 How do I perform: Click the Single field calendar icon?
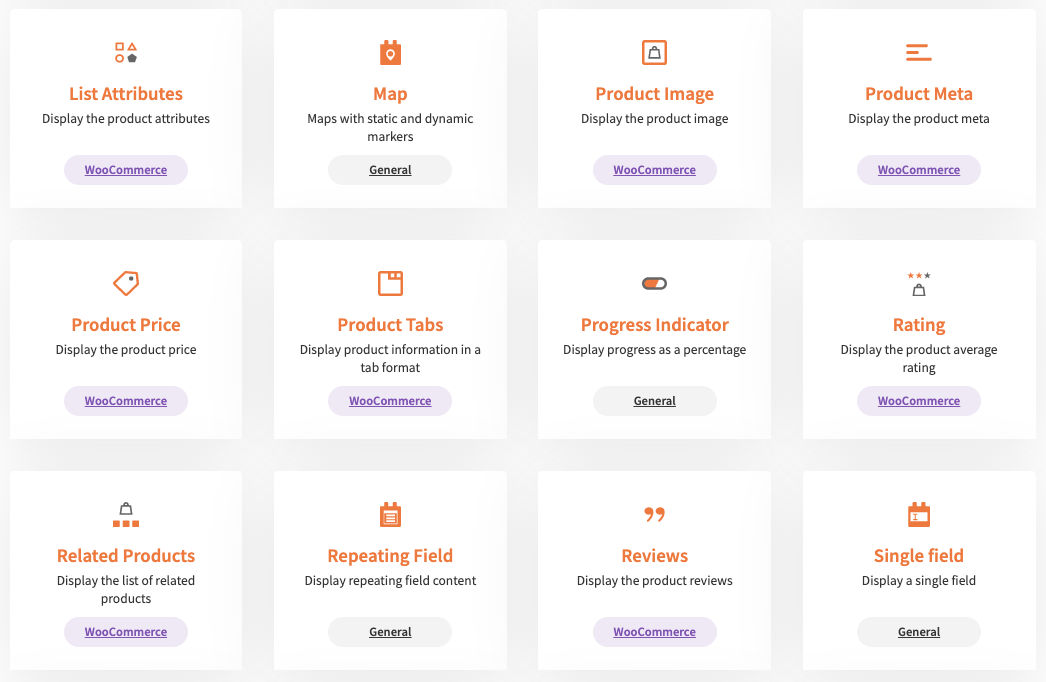pyautogui.click(x=918, y=514)
